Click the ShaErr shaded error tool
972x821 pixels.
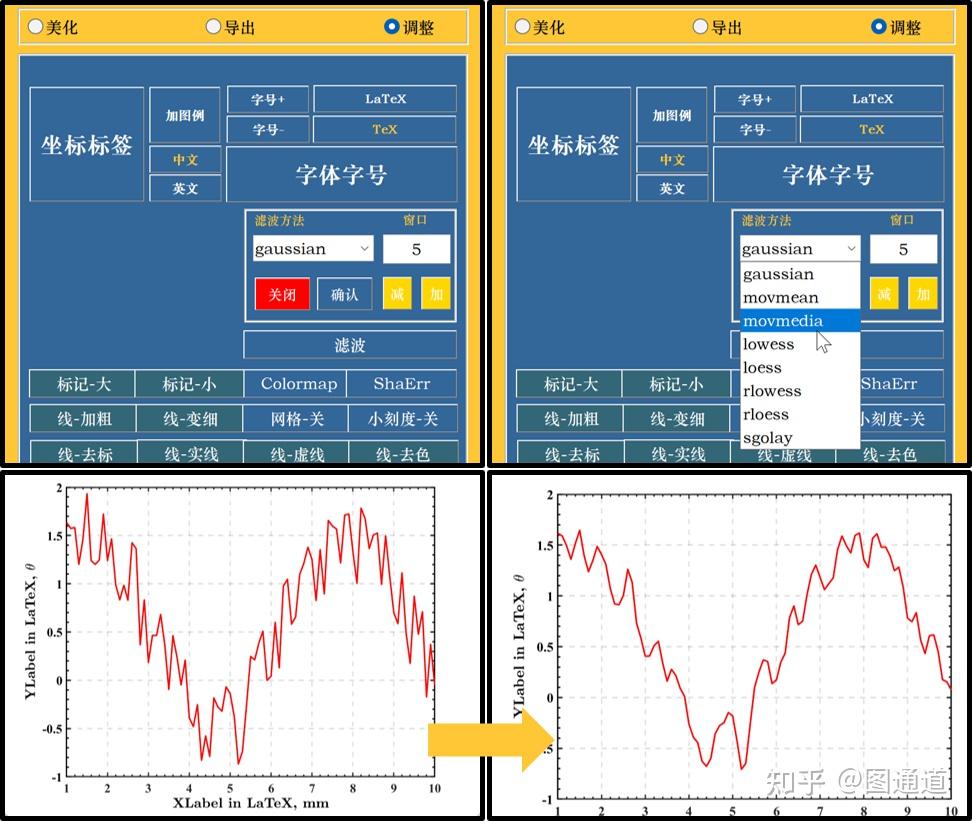point(403,383)
